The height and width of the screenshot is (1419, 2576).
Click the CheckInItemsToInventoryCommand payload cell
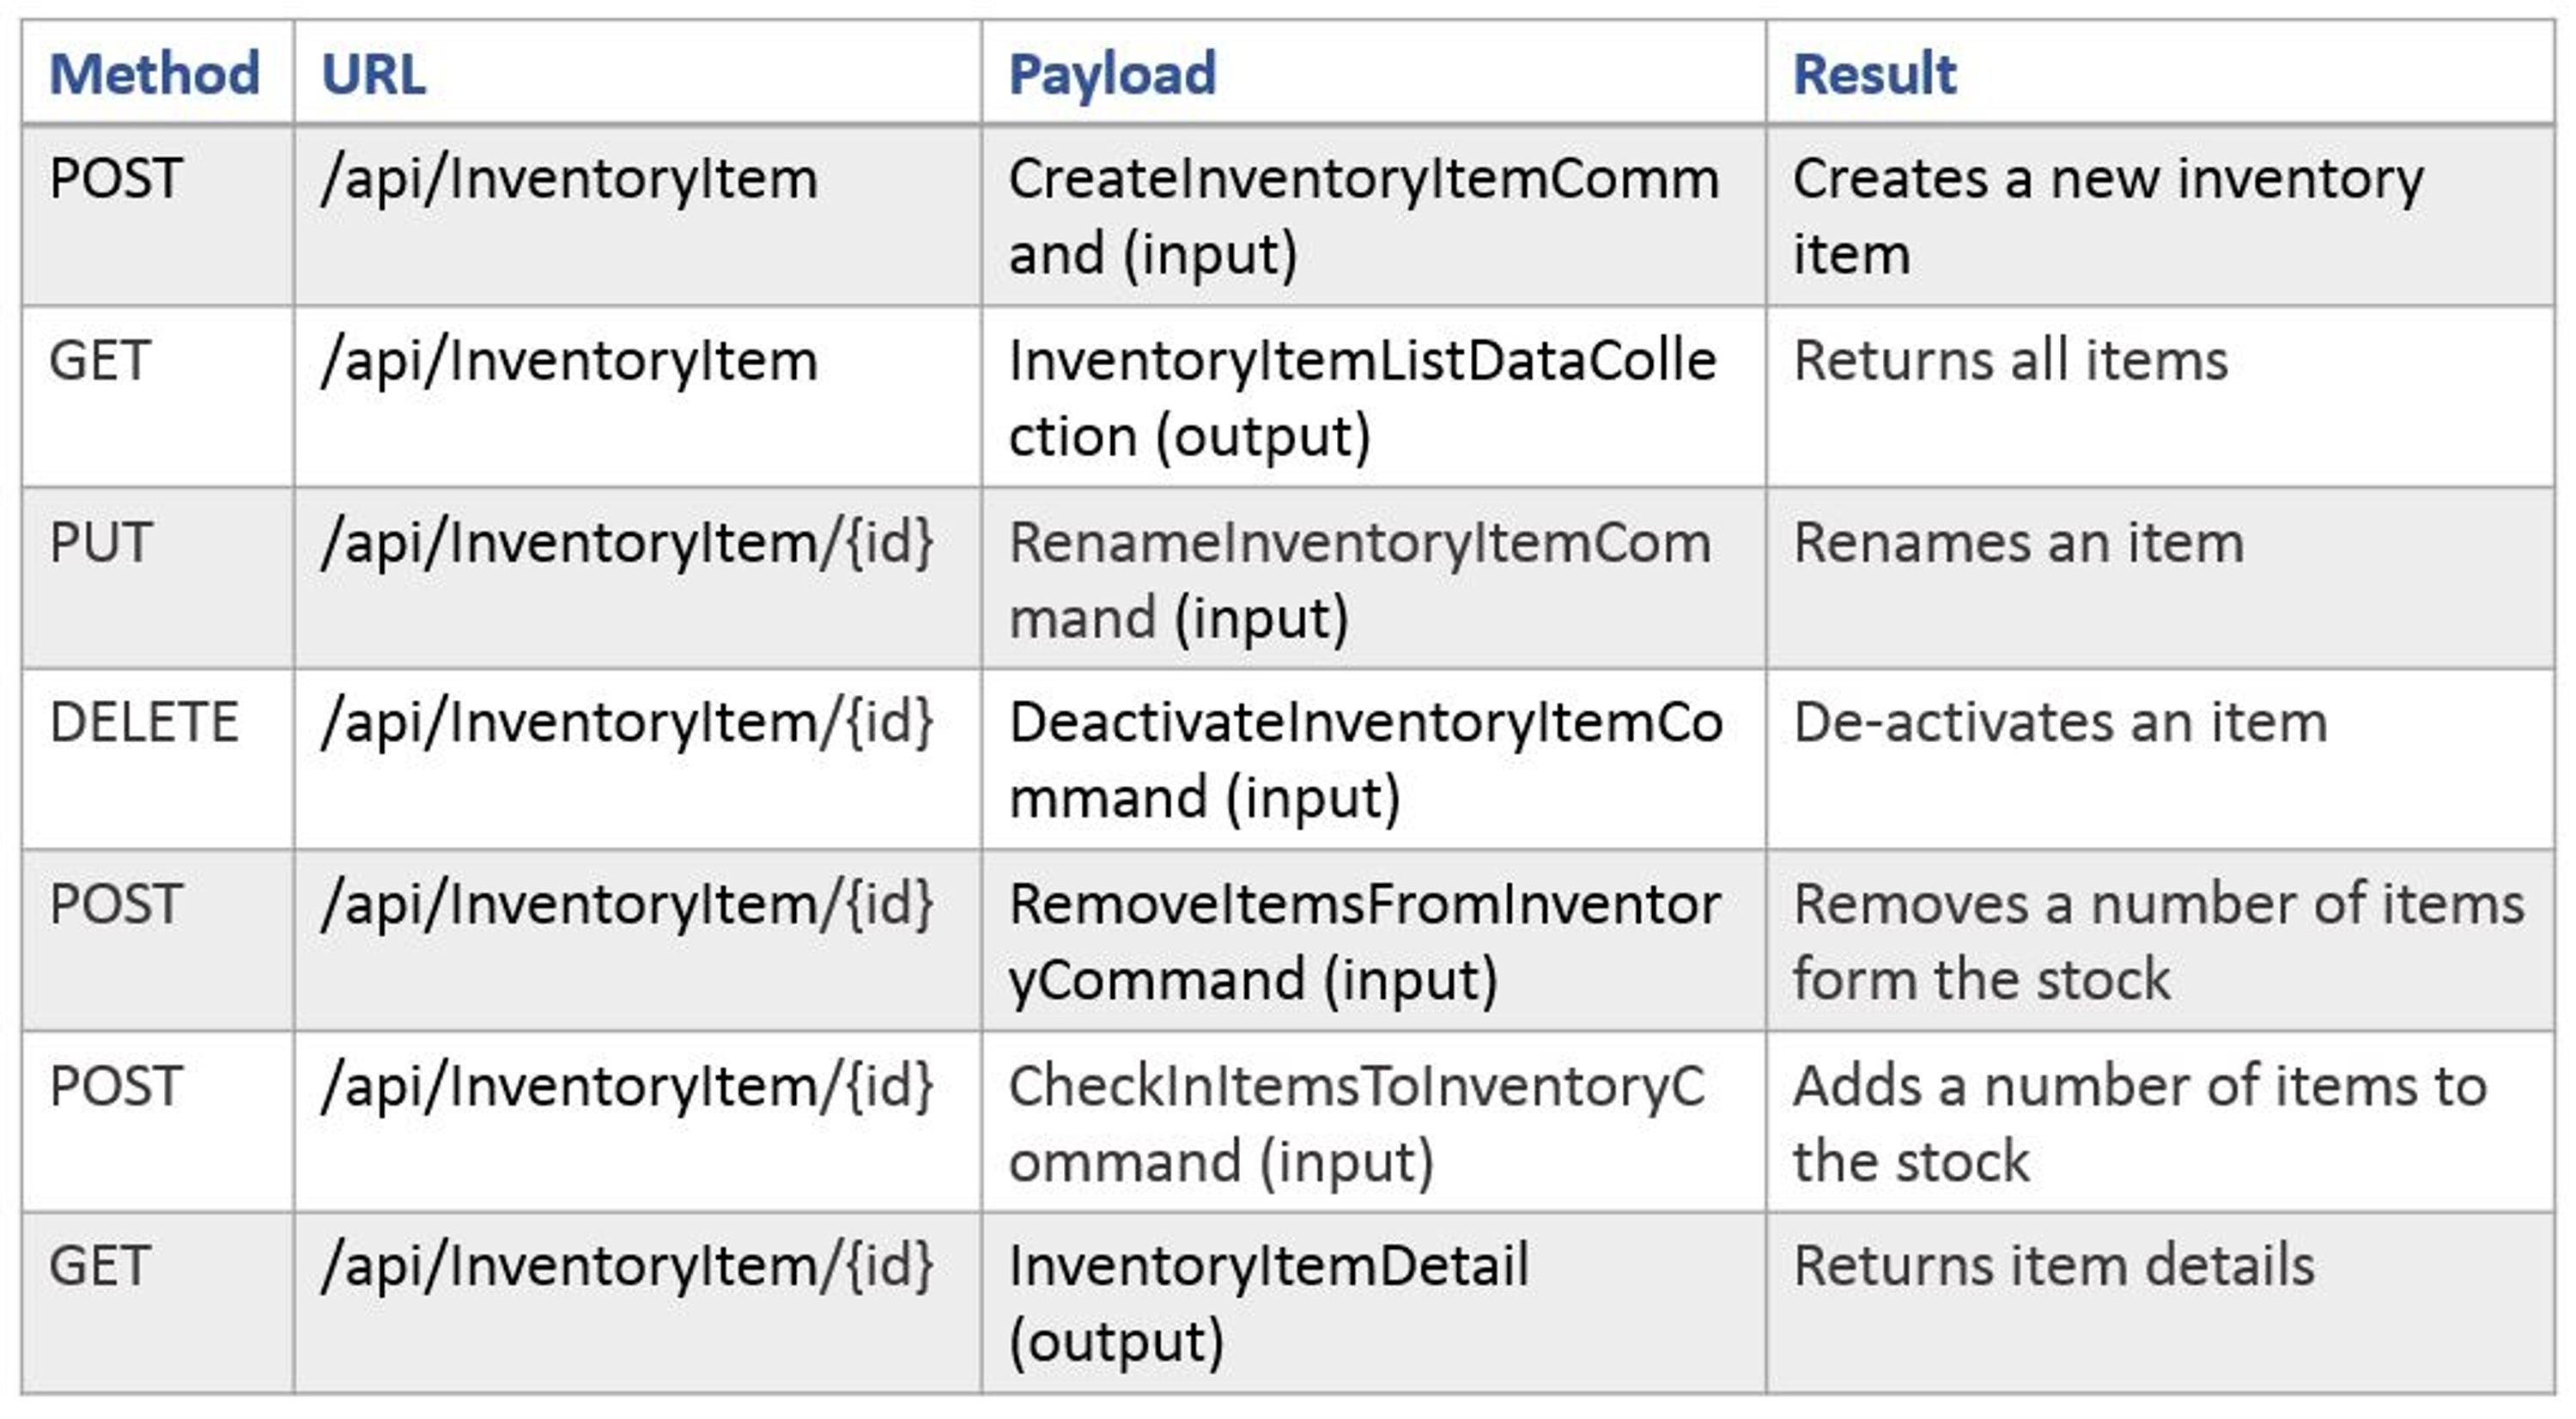[x=1356, y=1123]
